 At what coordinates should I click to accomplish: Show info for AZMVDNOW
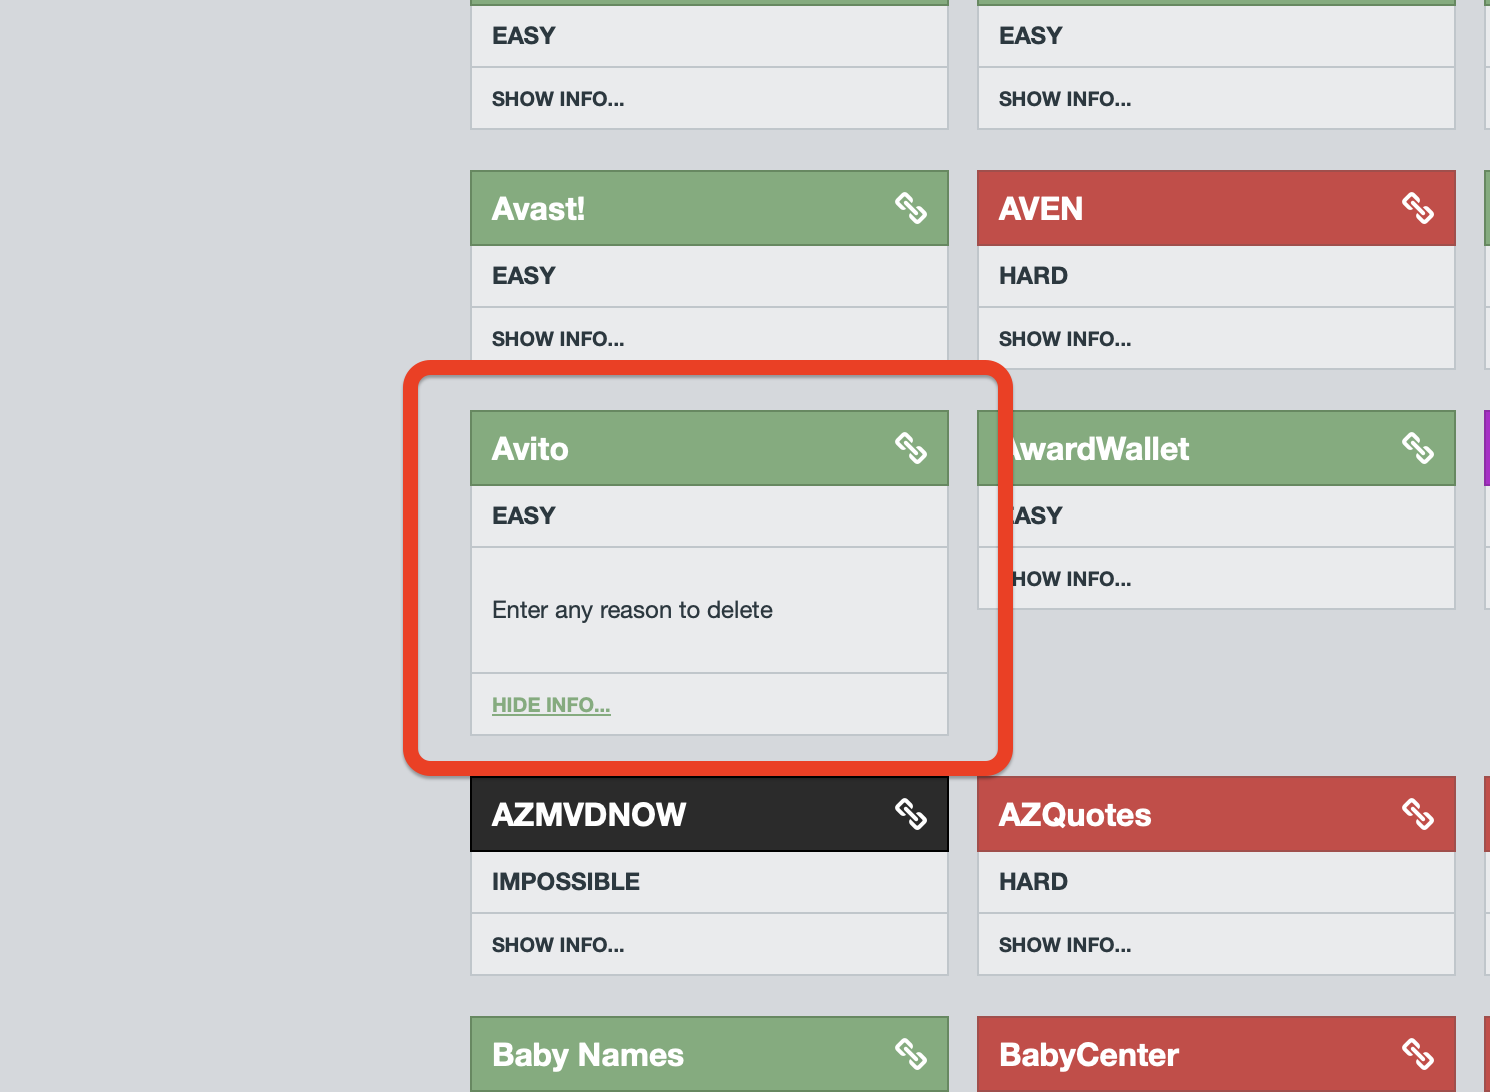point(558,945)
